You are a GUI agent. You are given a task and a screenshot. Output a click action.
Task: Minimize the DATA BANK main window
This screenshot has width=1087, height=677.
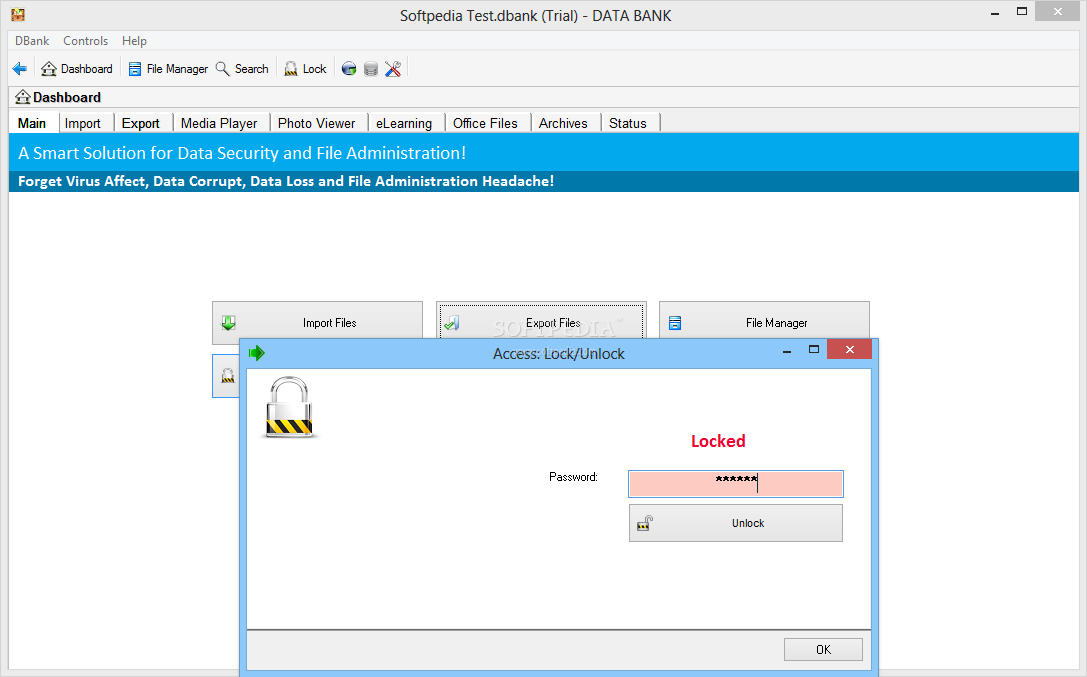click(995, 13)
